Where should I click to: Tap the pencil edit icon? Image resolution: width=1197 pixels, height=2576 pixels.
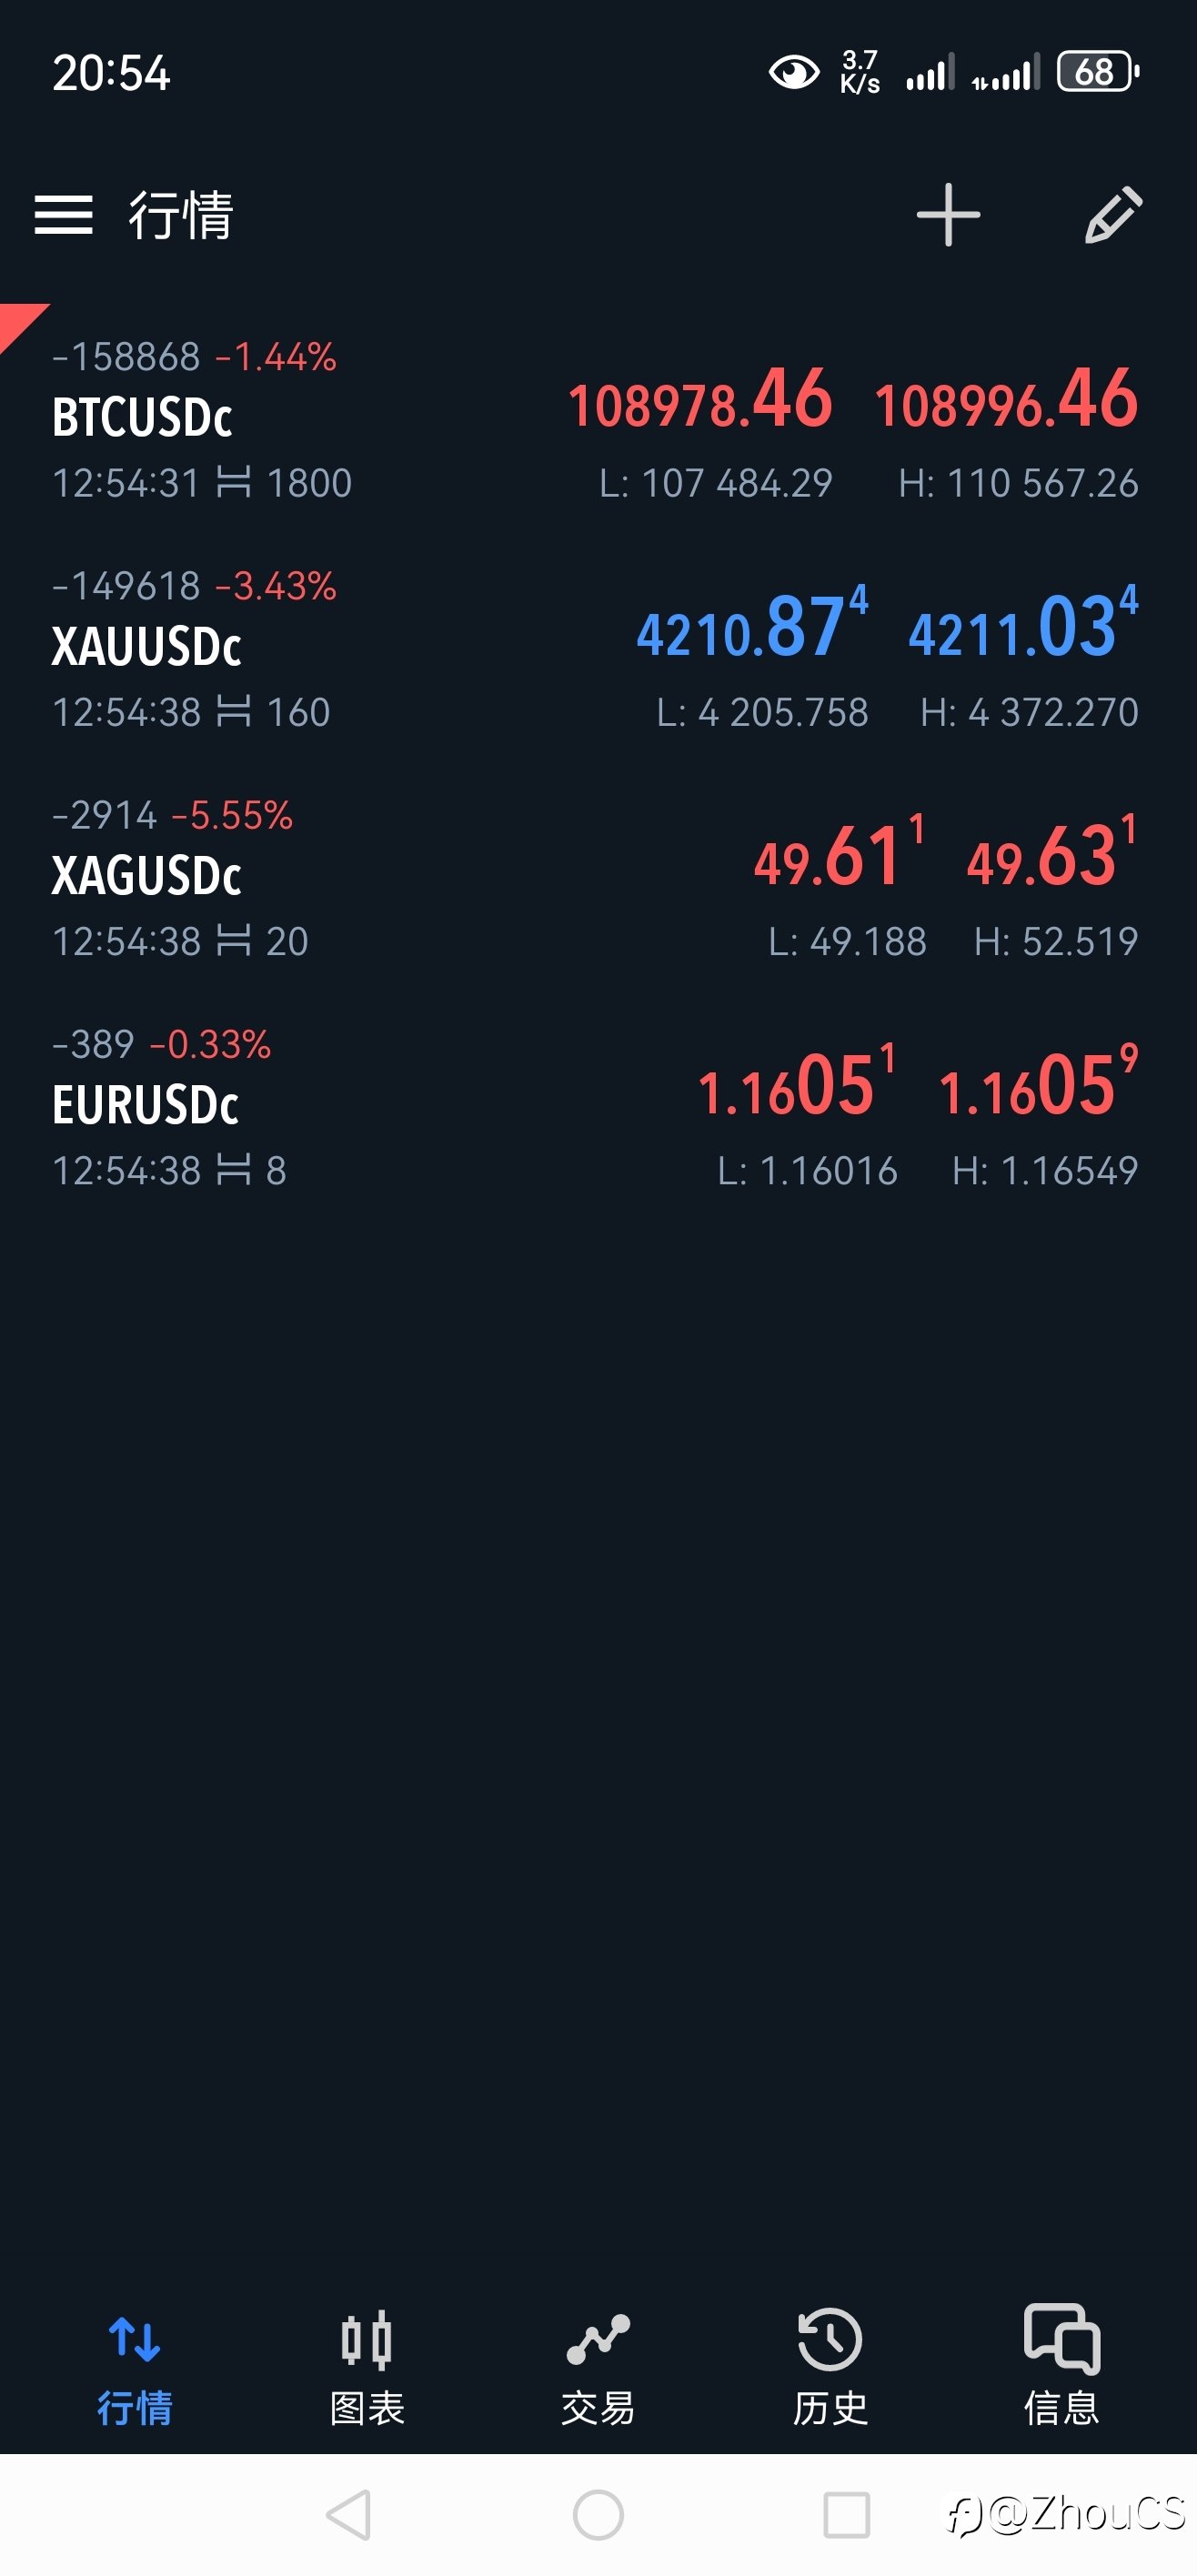1113,215
